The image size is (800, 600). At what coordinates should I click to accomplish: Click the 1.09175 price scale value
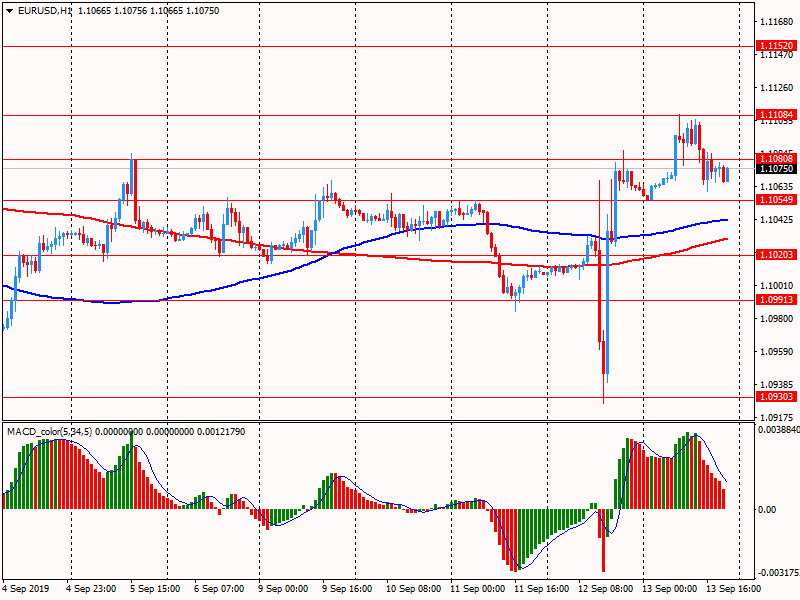click(777, 415)
